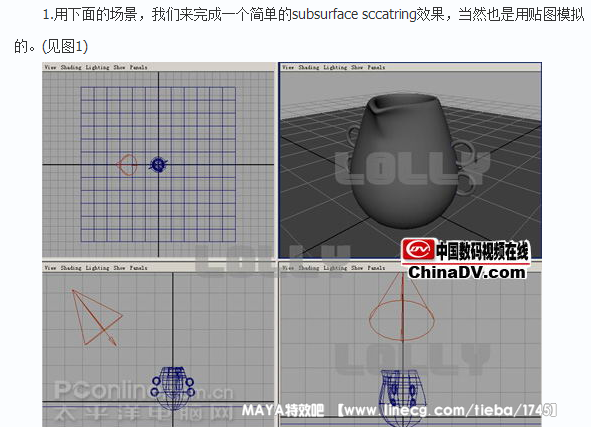591x427 pixels.
Task: Open Panels menu in shaded perspective panel
Action: 376,67
